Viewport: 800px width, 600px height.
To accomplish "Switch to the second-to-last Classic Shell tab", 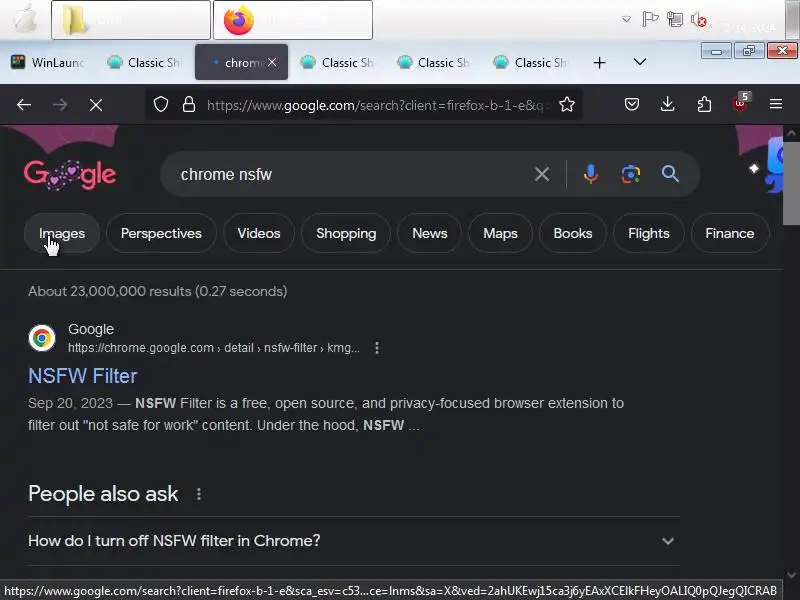I will 434,63.
